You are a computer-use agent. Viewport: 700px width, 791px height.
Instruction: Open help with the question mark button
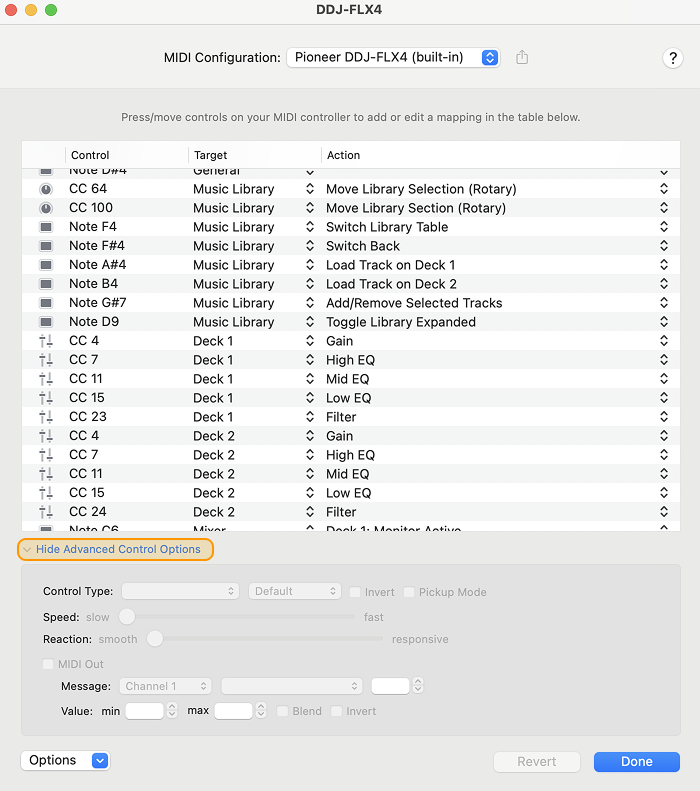coord(673,58)
